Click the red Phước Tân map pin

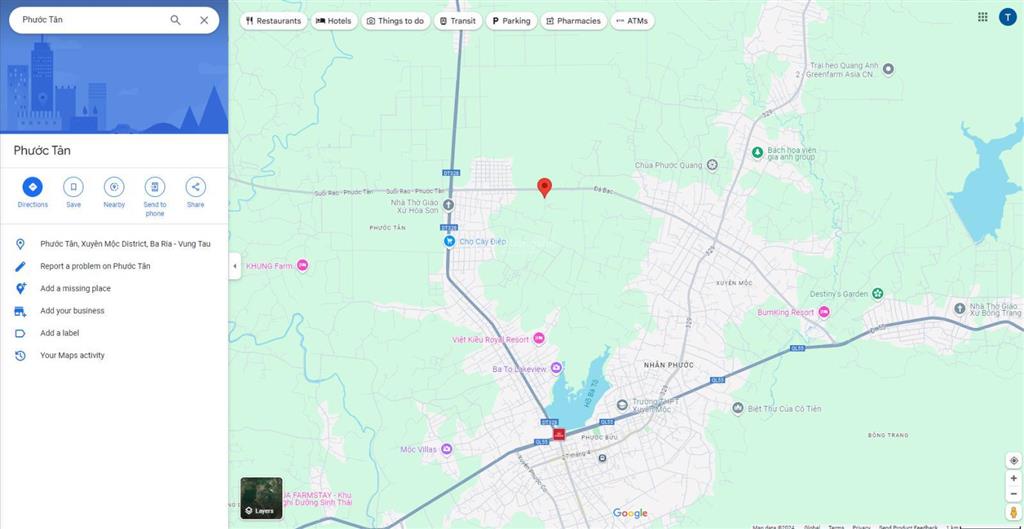544,187
